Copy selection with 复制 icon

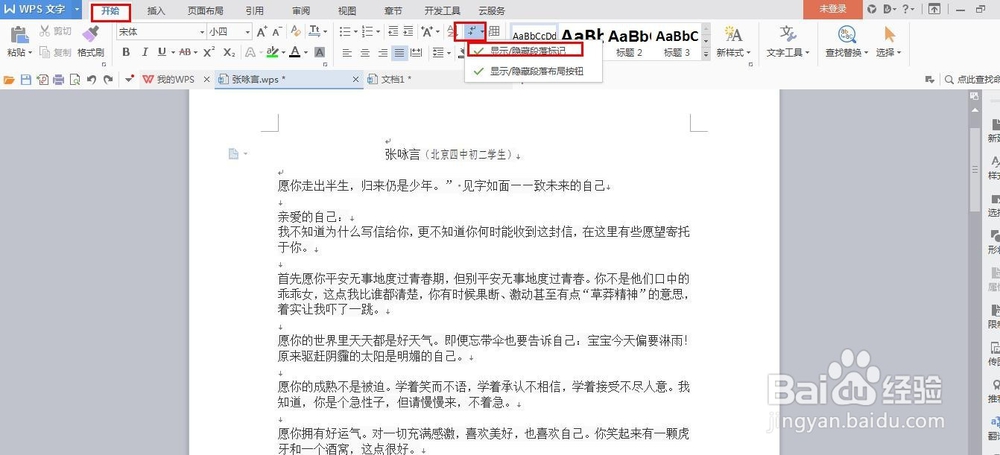pos(55,52)
